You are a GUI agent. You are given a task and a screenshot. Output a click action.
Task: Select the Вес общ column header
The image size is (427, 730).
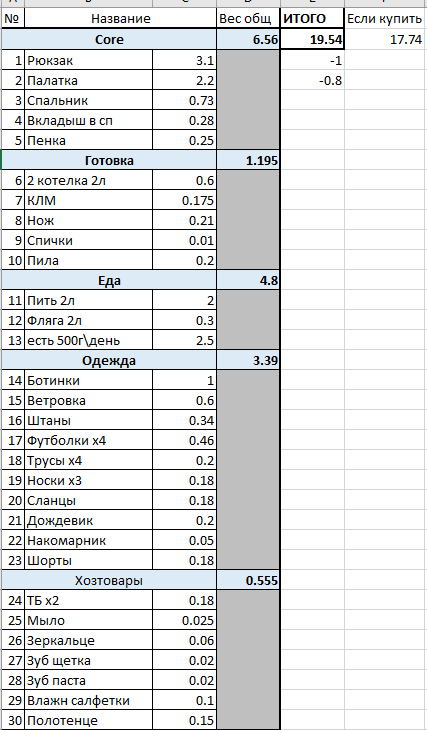tap(248, 19)
